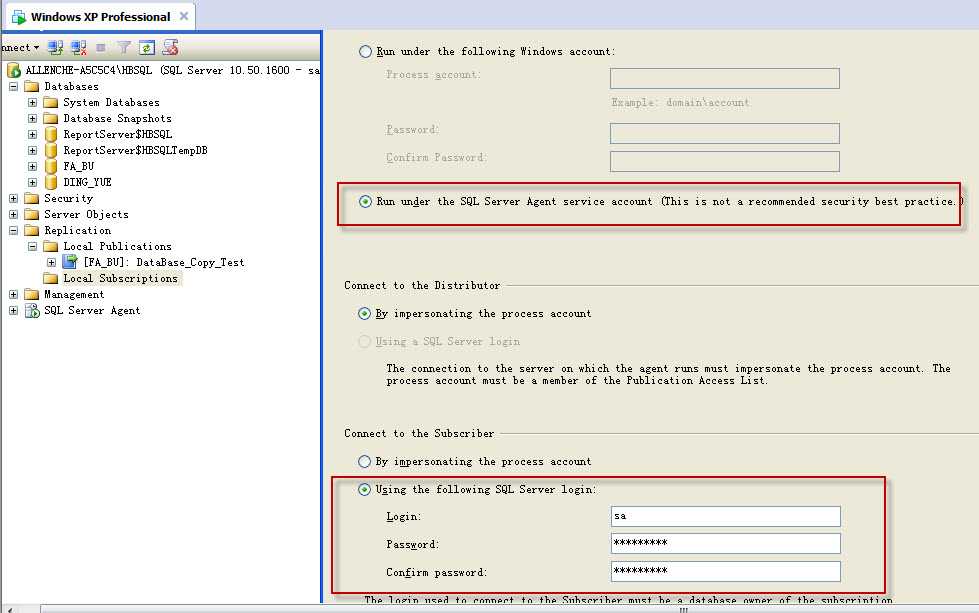Expand the FA_BU database

32,167
